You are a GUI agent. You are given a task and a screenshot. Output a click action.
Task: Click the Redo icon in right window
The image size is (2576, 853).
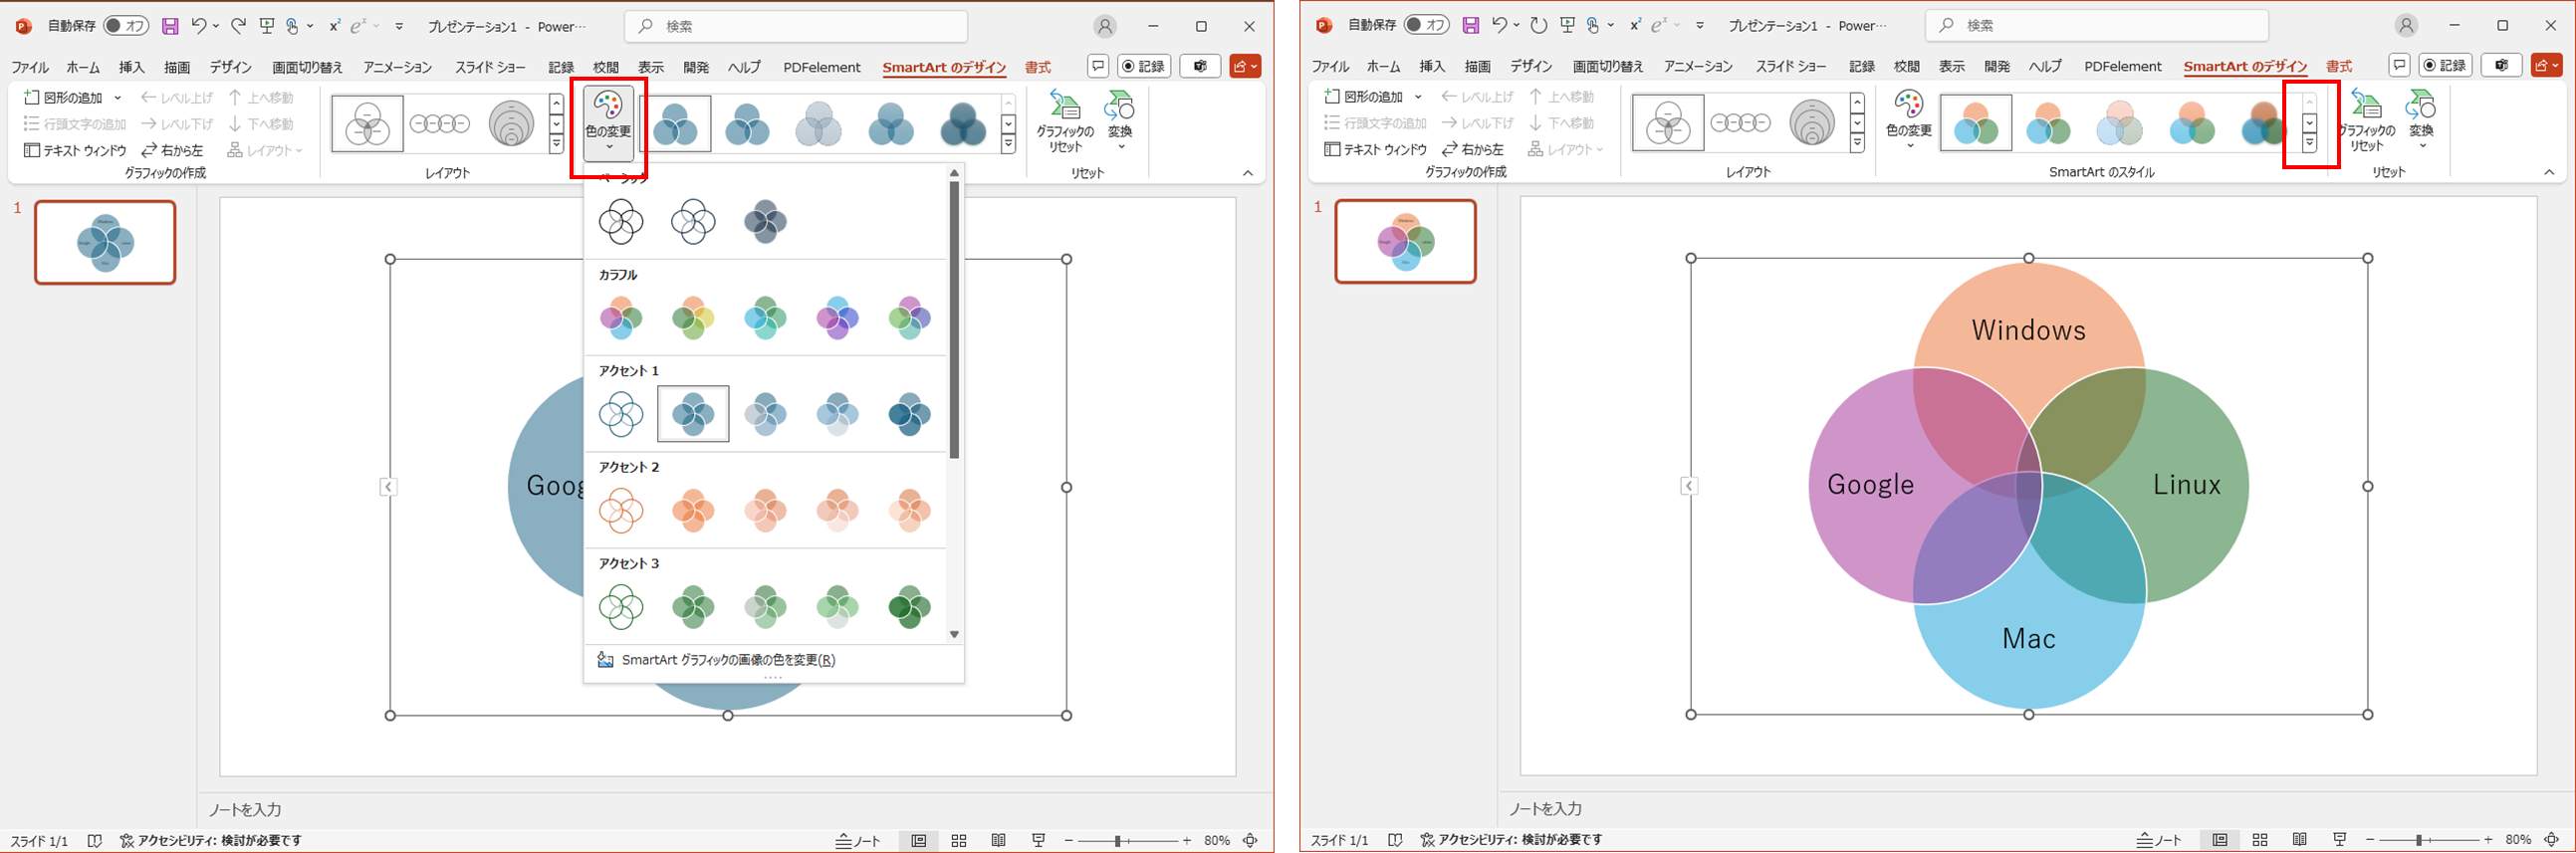click(1538, 26)
